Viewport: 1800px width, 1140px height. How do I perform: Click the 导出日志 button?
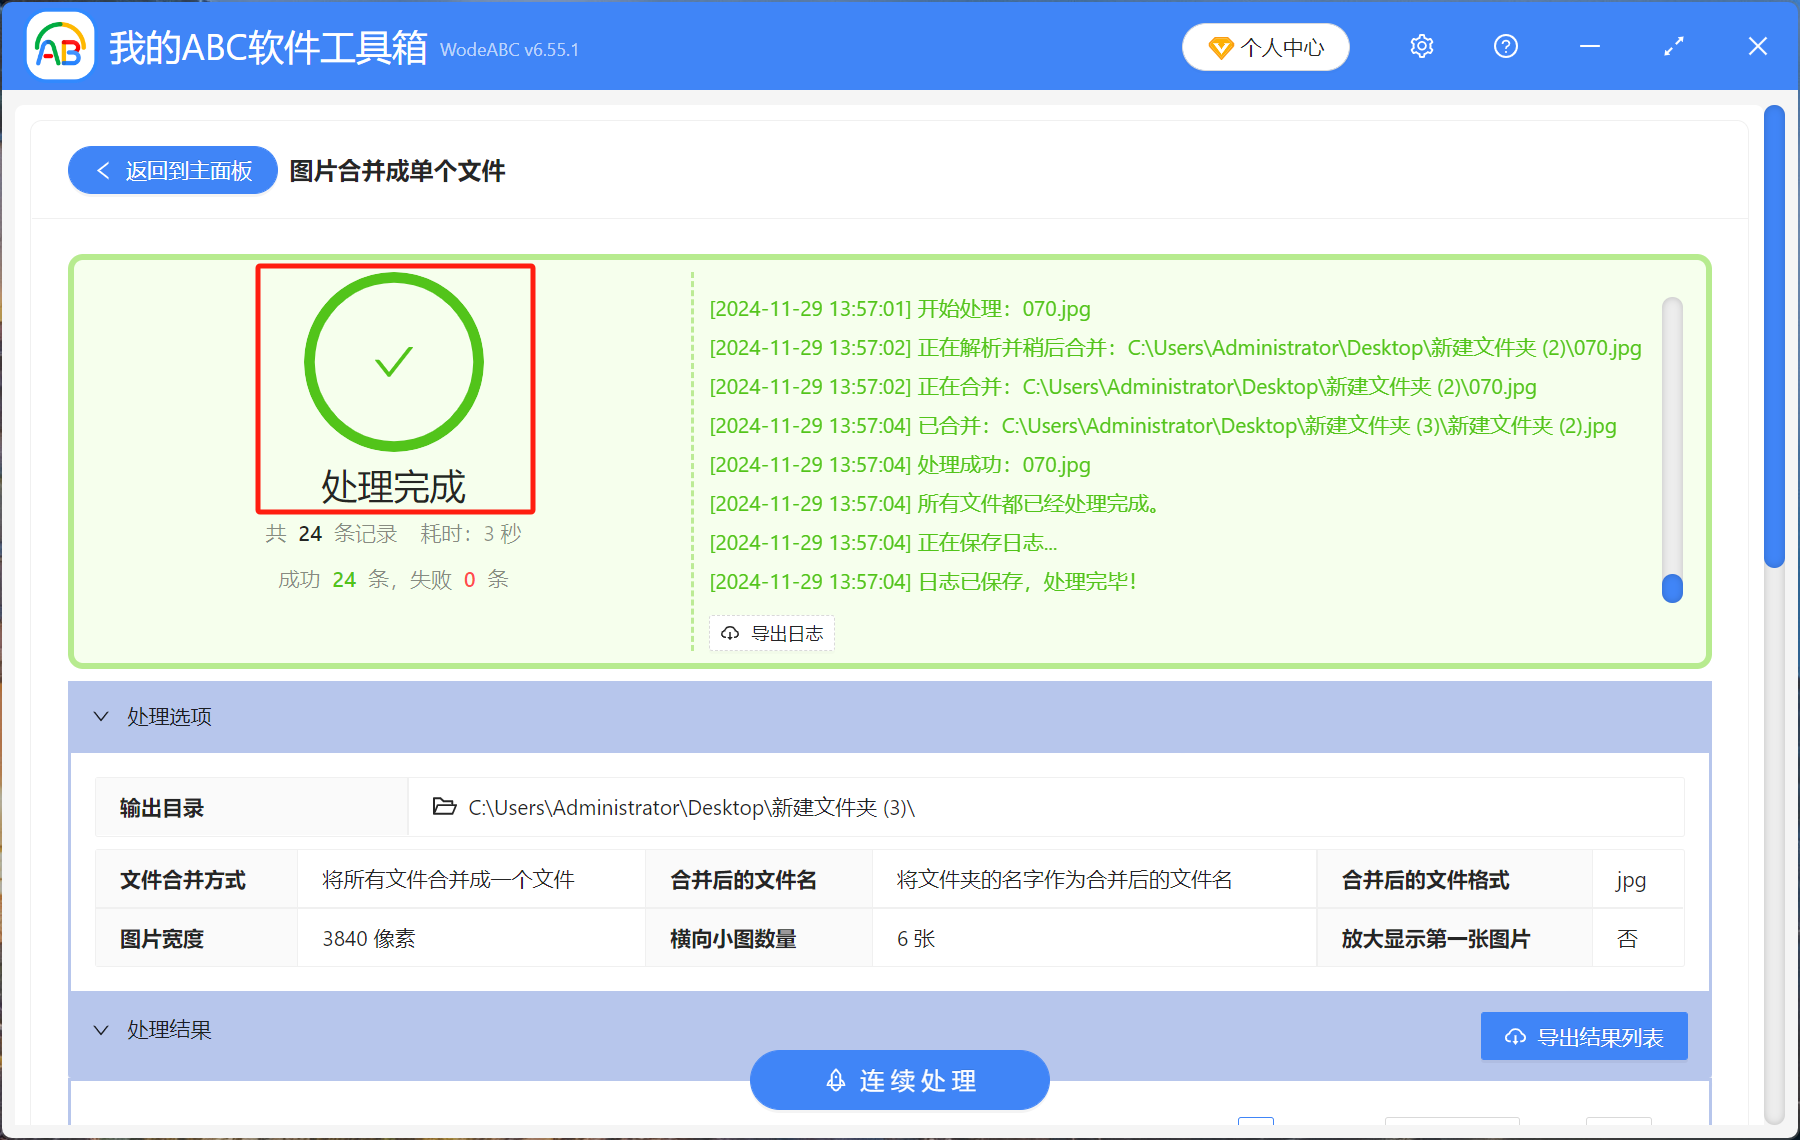771,633
